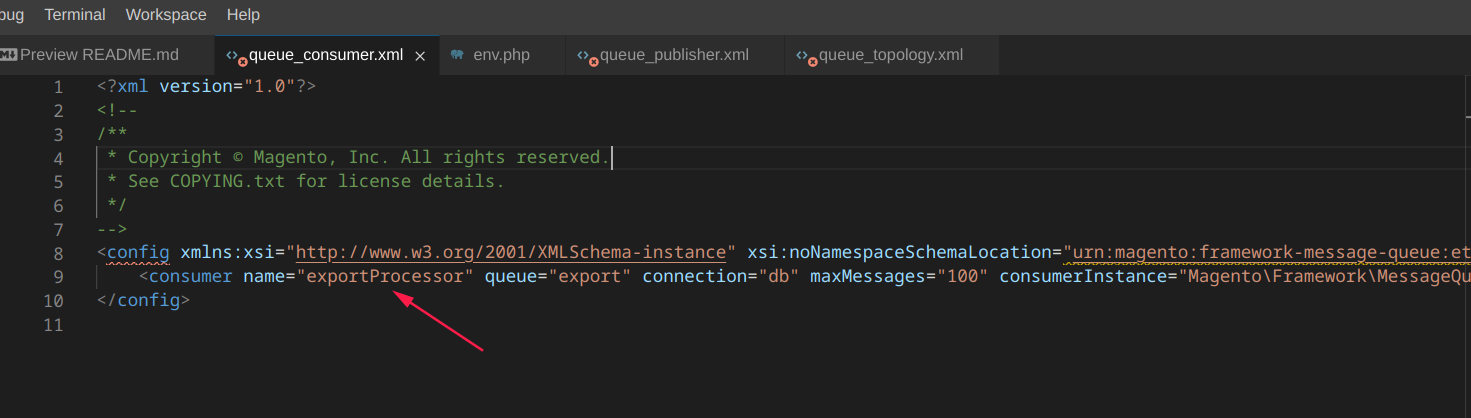Close the queue_consumer.xml tab
Image resolution: width=1471 pixels, height=418 pixels.
(420, 56)
